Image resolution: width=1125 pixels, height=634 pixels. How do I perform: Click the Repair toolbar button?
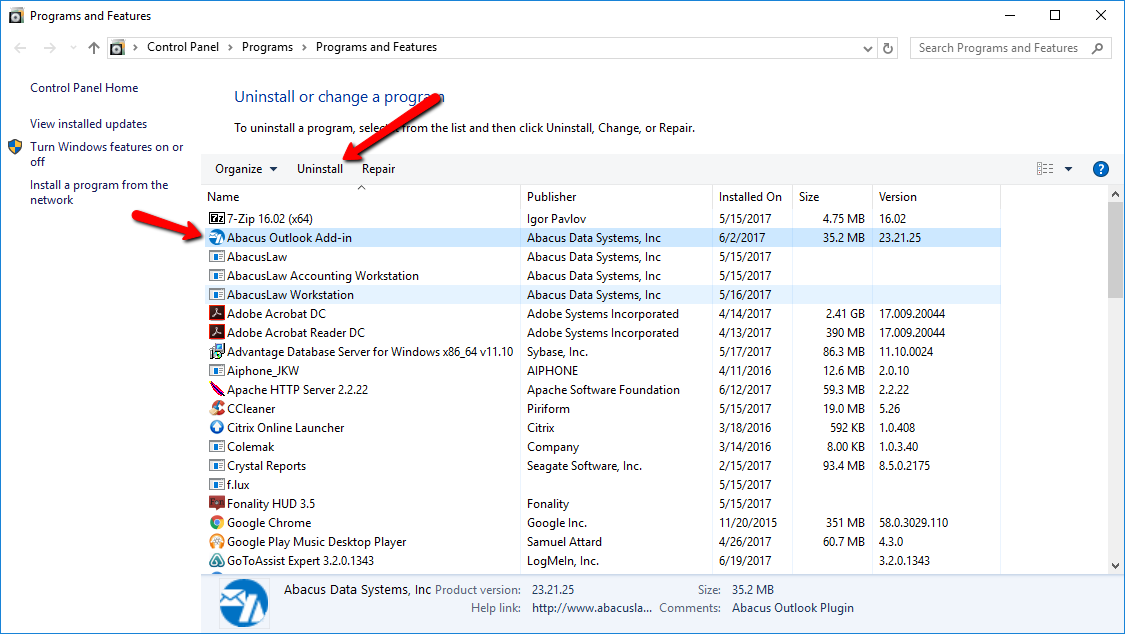379,169
